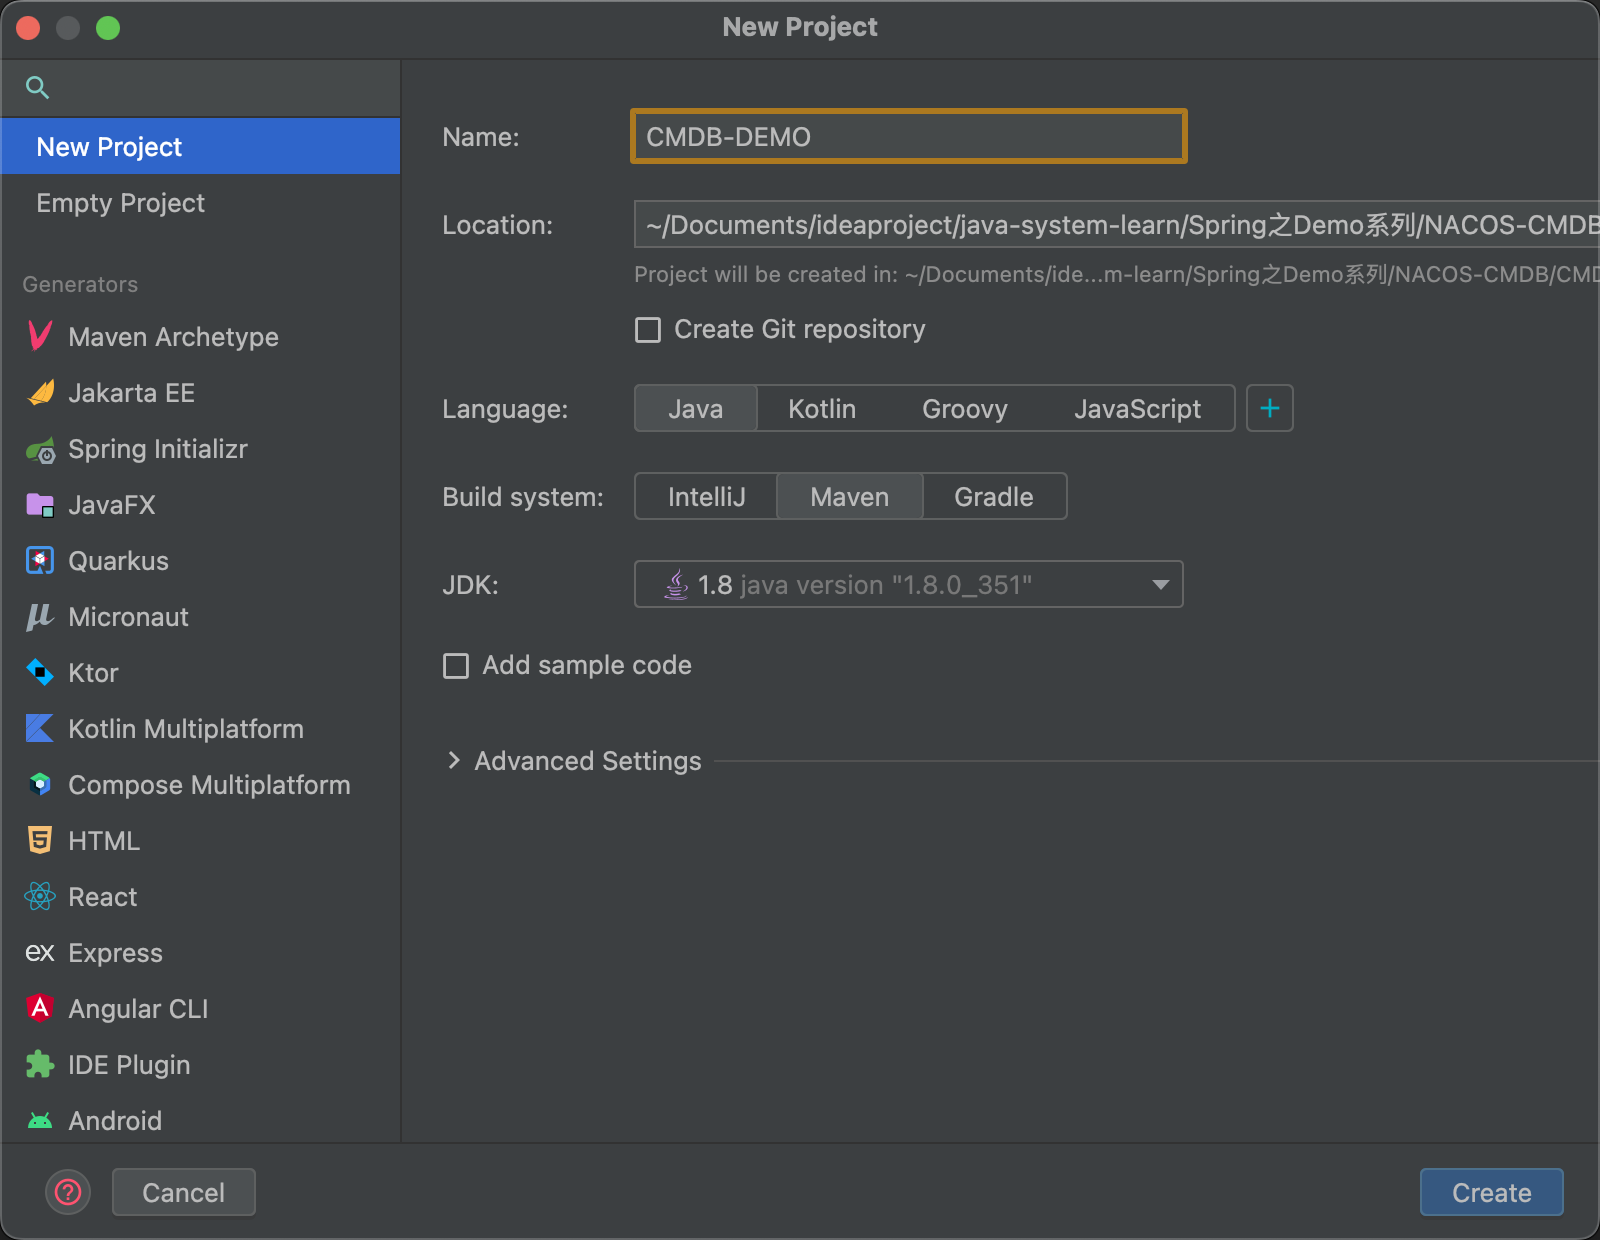Choose the Angular CLI generator label

pos(138,1009)
